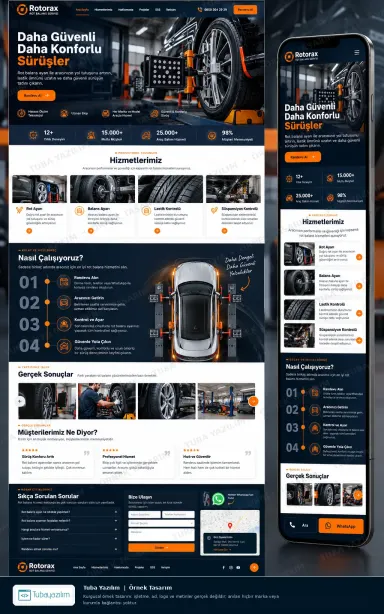Screen dimensions: 384x614
Task: Expand the first FAQ question on desktop
Action: point(69,512)
